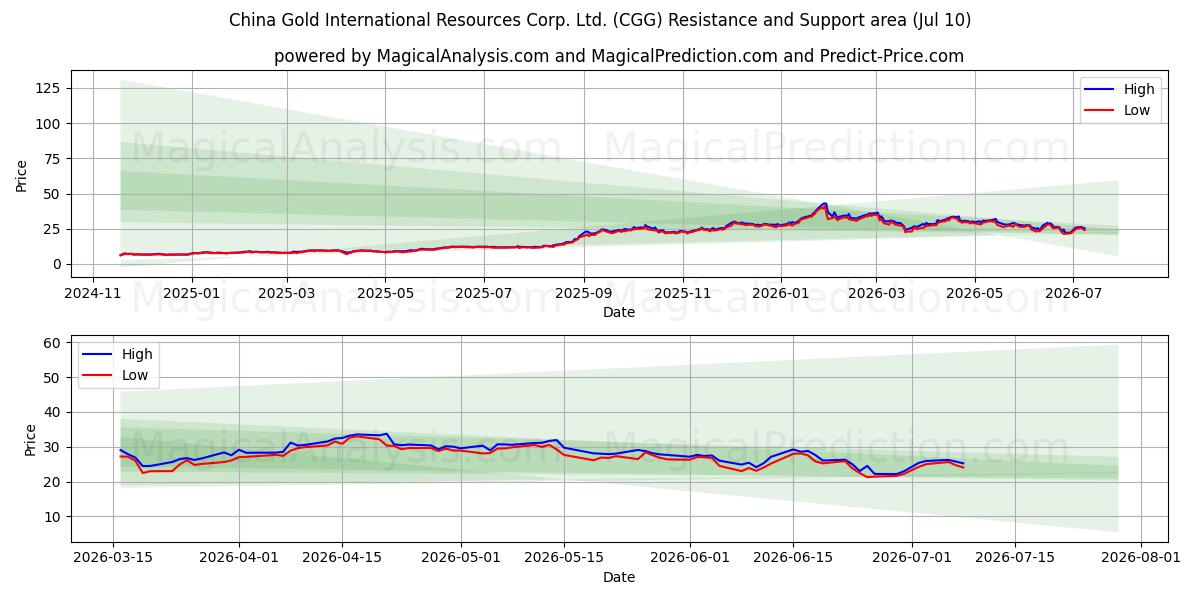
Task: Click the 2026-05-01 date label
Action: click(462, 558)
